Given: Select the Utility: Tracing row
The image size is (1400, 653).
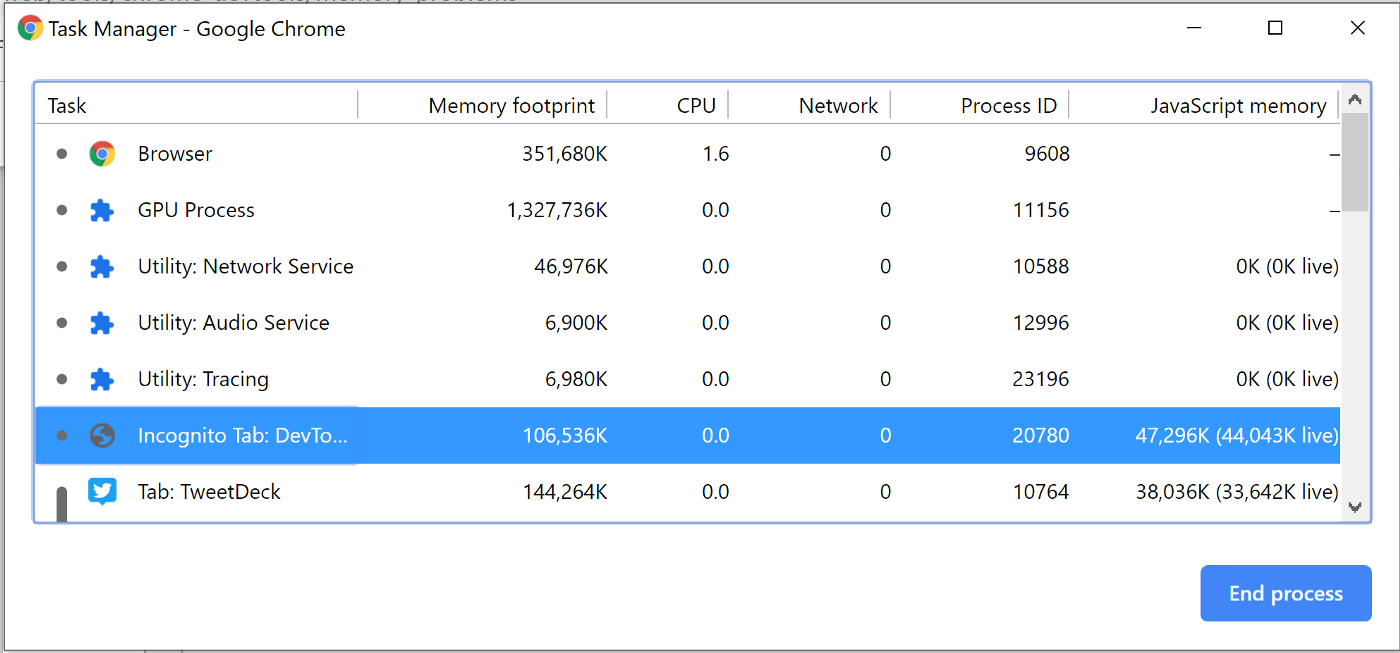Looking at the screenshot, I should pos(688,379).
